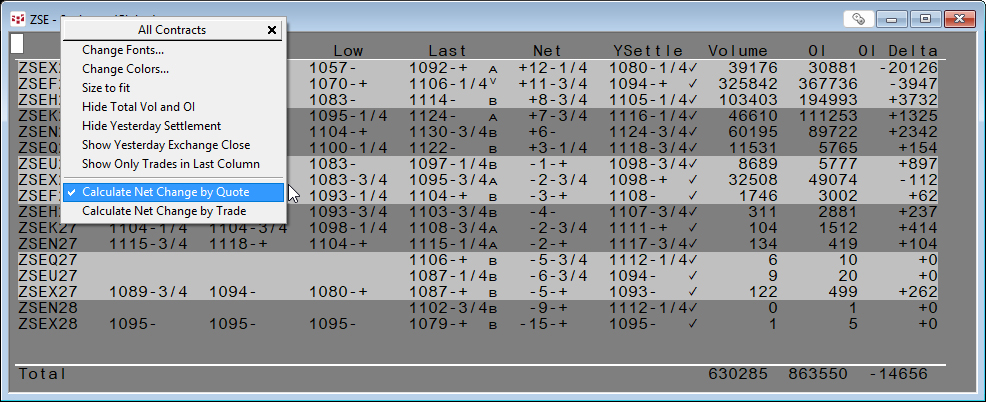Enable Show Yesterday Exchange Close
This screenshot has height=402, width=986.
166,145
